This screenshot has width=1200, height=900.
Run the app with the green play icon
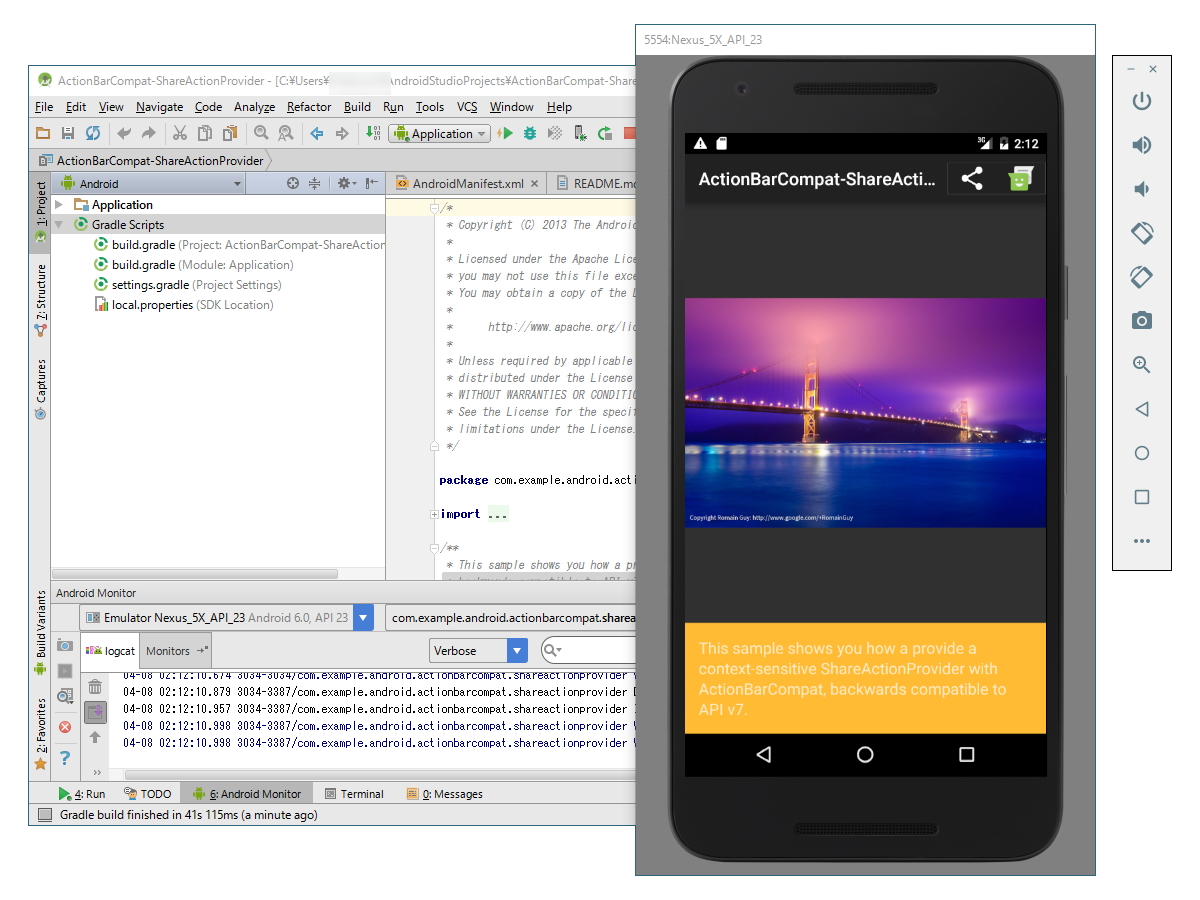505,133
